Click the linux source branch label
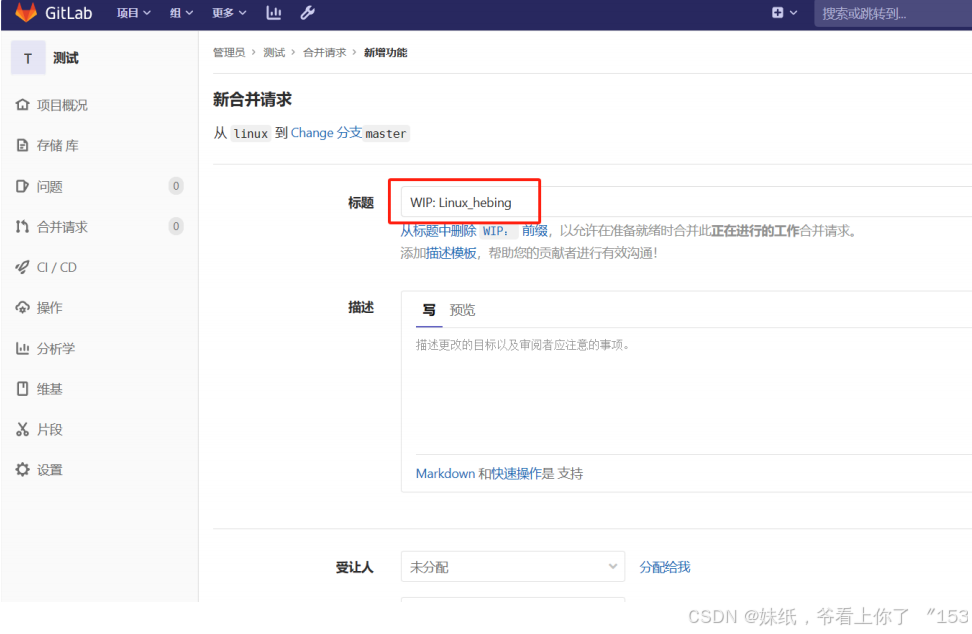 (250, 133)
